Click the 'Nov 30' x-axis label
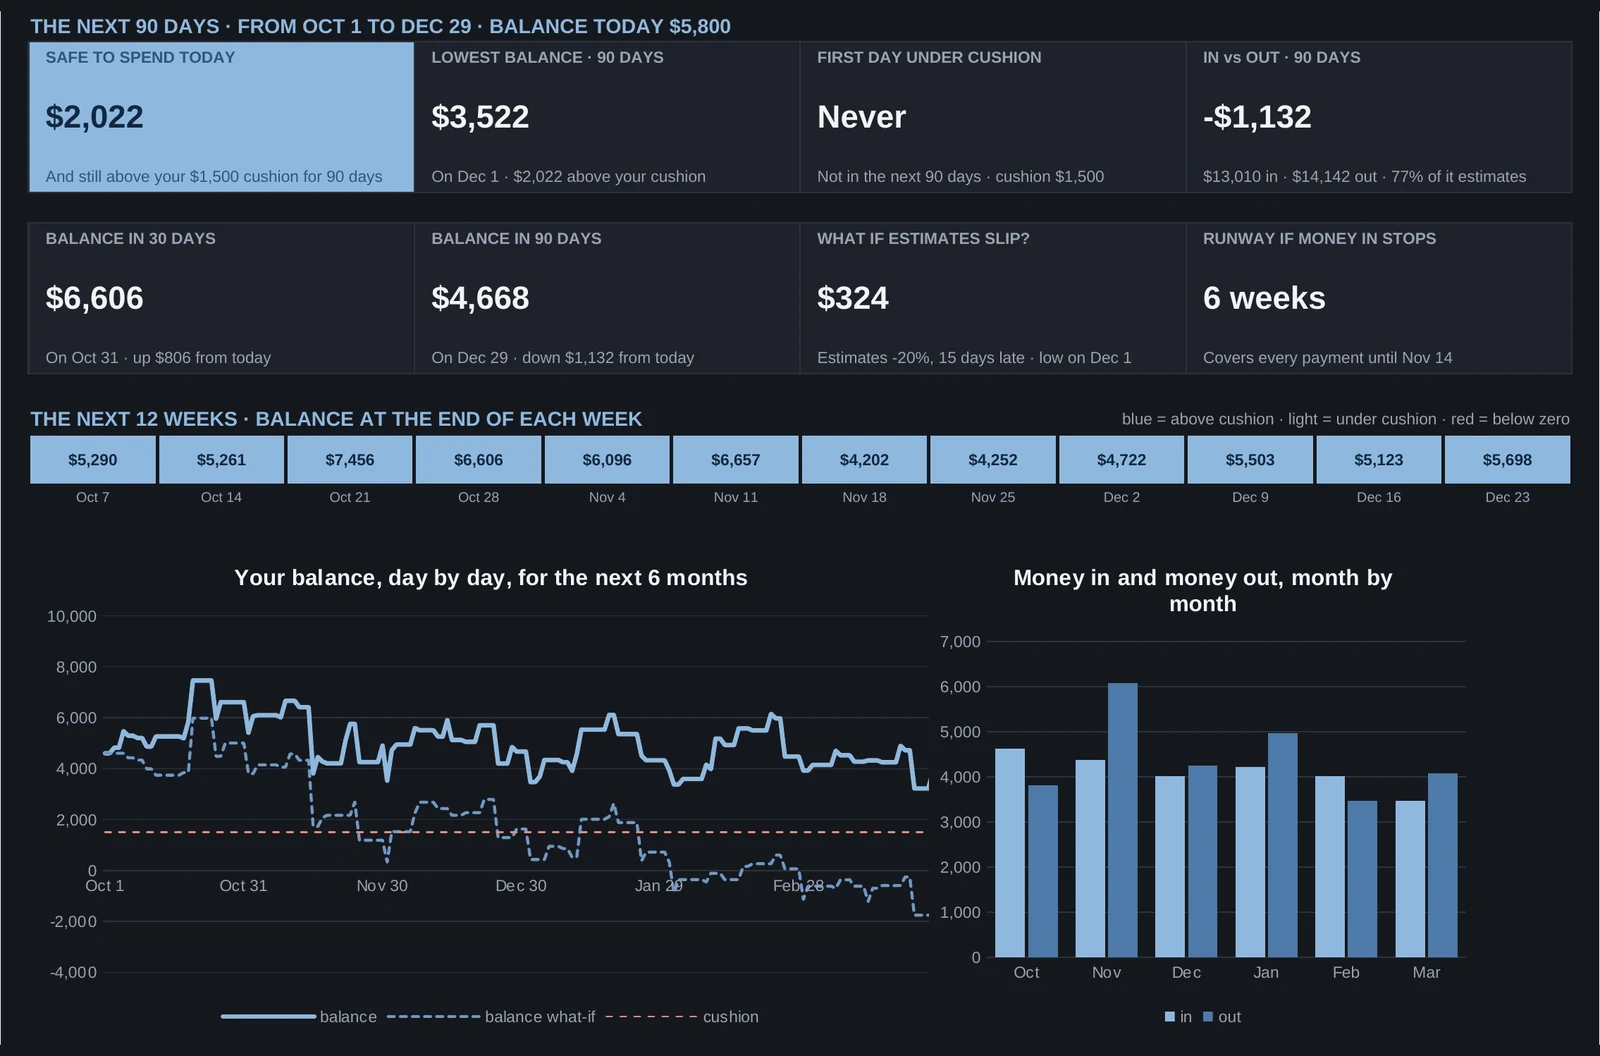Viewport: 1600px width, 1056px height. coord(382,886)
